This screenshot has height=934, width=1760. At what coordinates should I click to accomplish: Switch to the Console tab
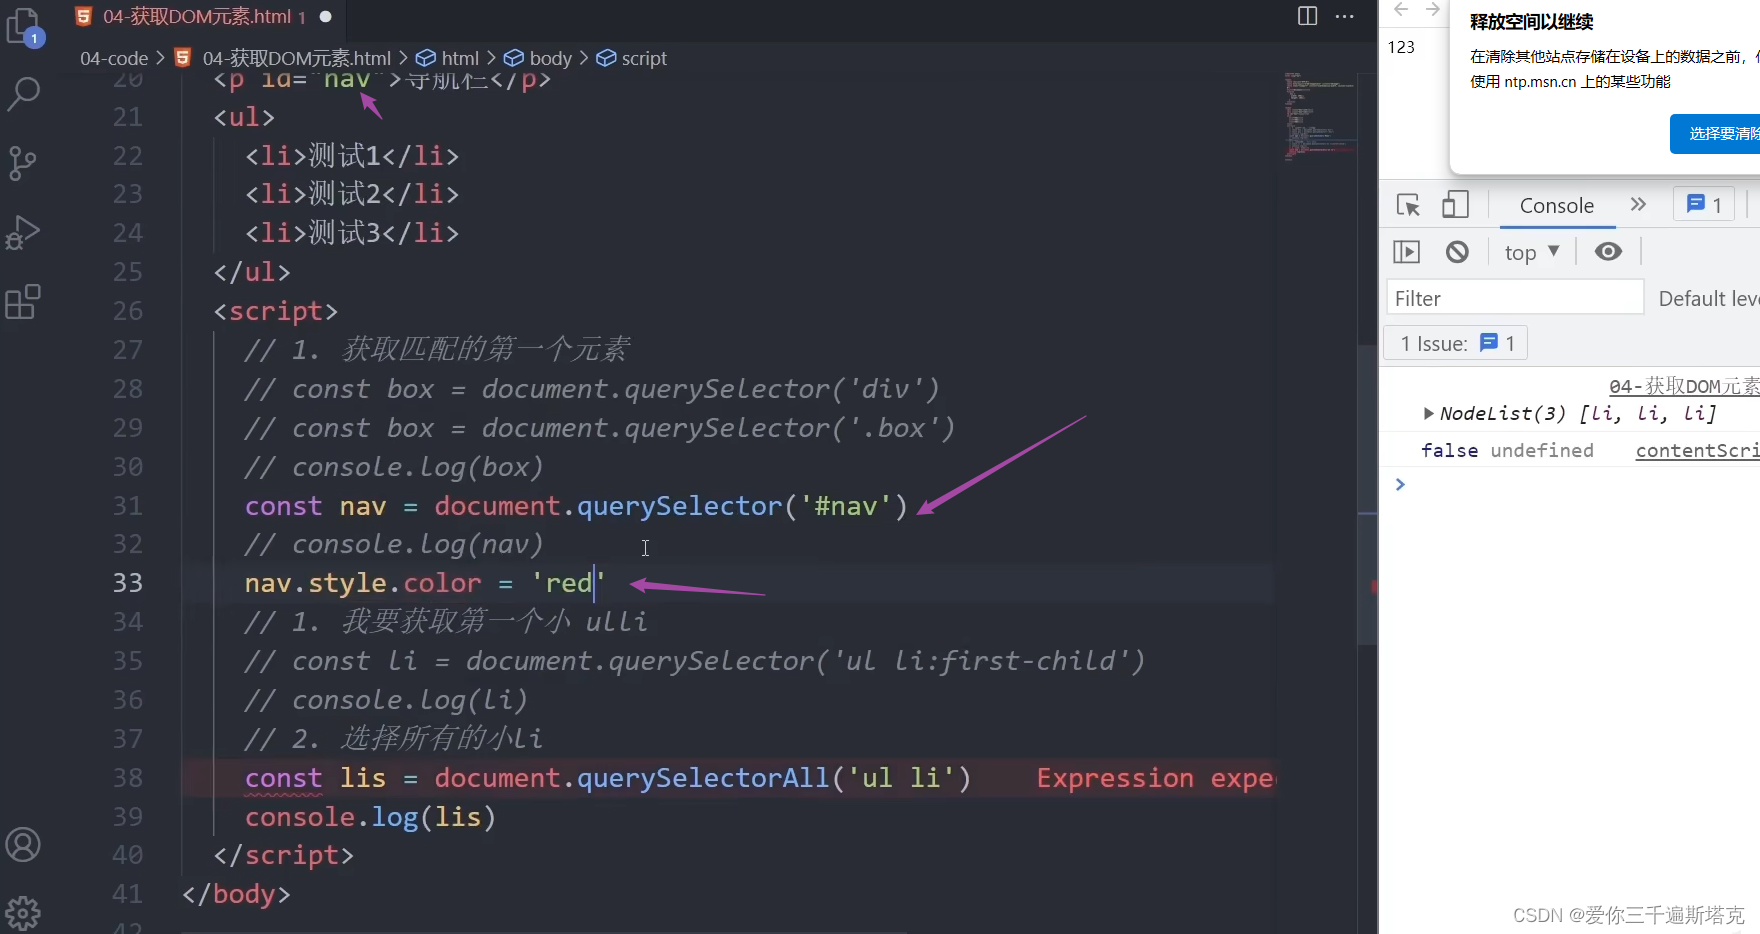point(1555,205)
